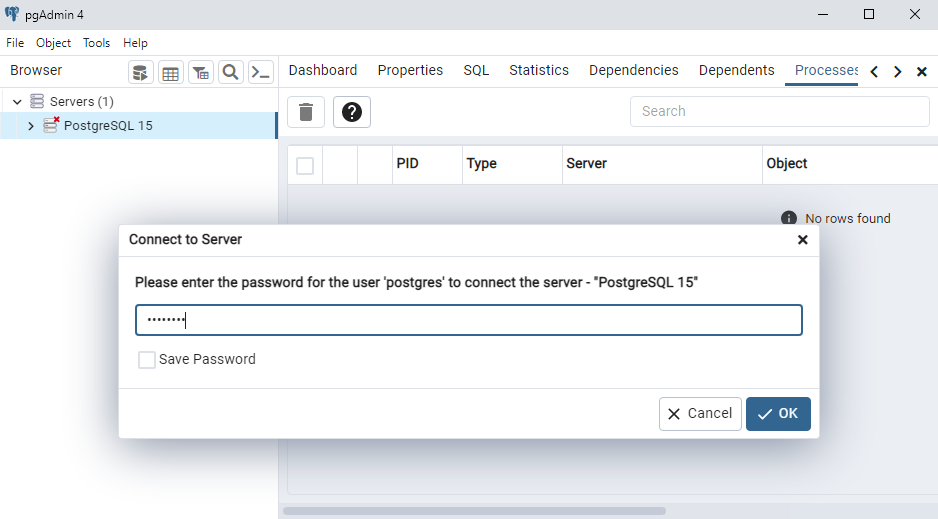Open the View Data table icon
Viewport: 938px width, 519px height.
(x=171, y=72)
